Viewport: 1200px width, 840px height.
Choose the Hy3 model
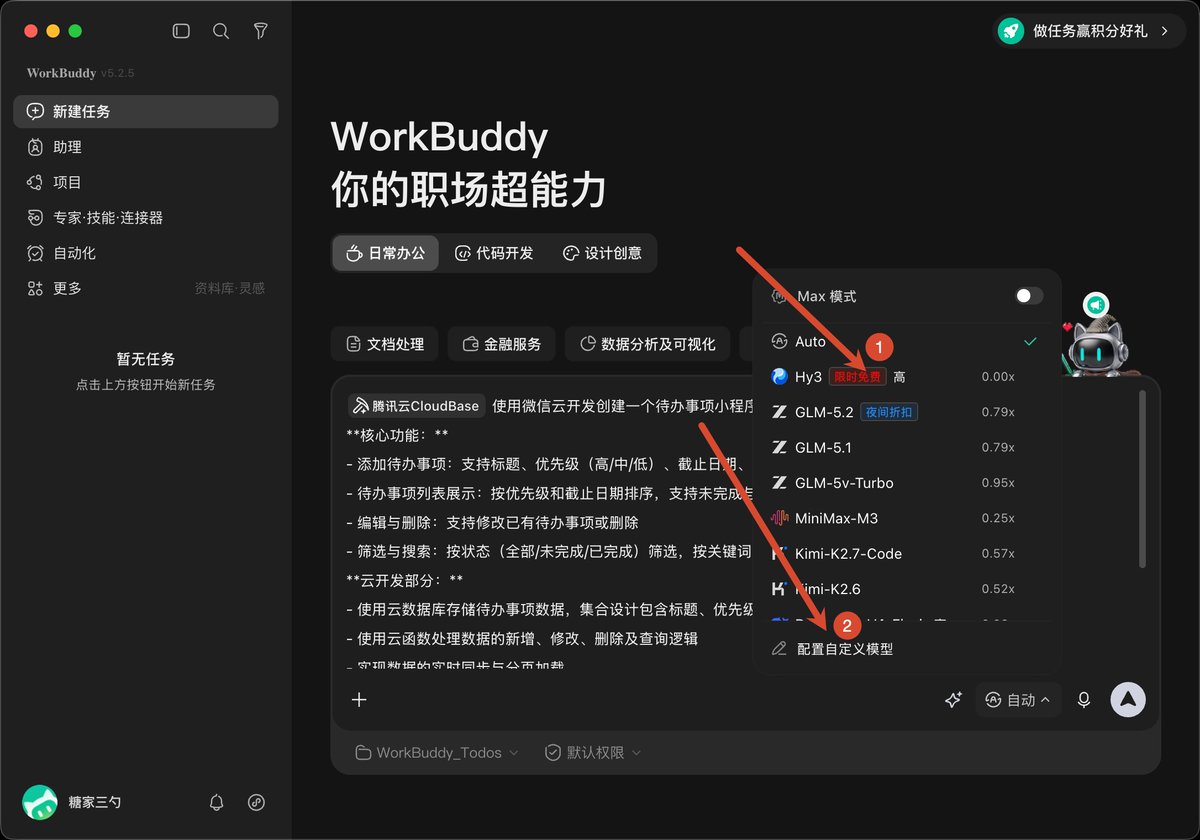[905, 377]
